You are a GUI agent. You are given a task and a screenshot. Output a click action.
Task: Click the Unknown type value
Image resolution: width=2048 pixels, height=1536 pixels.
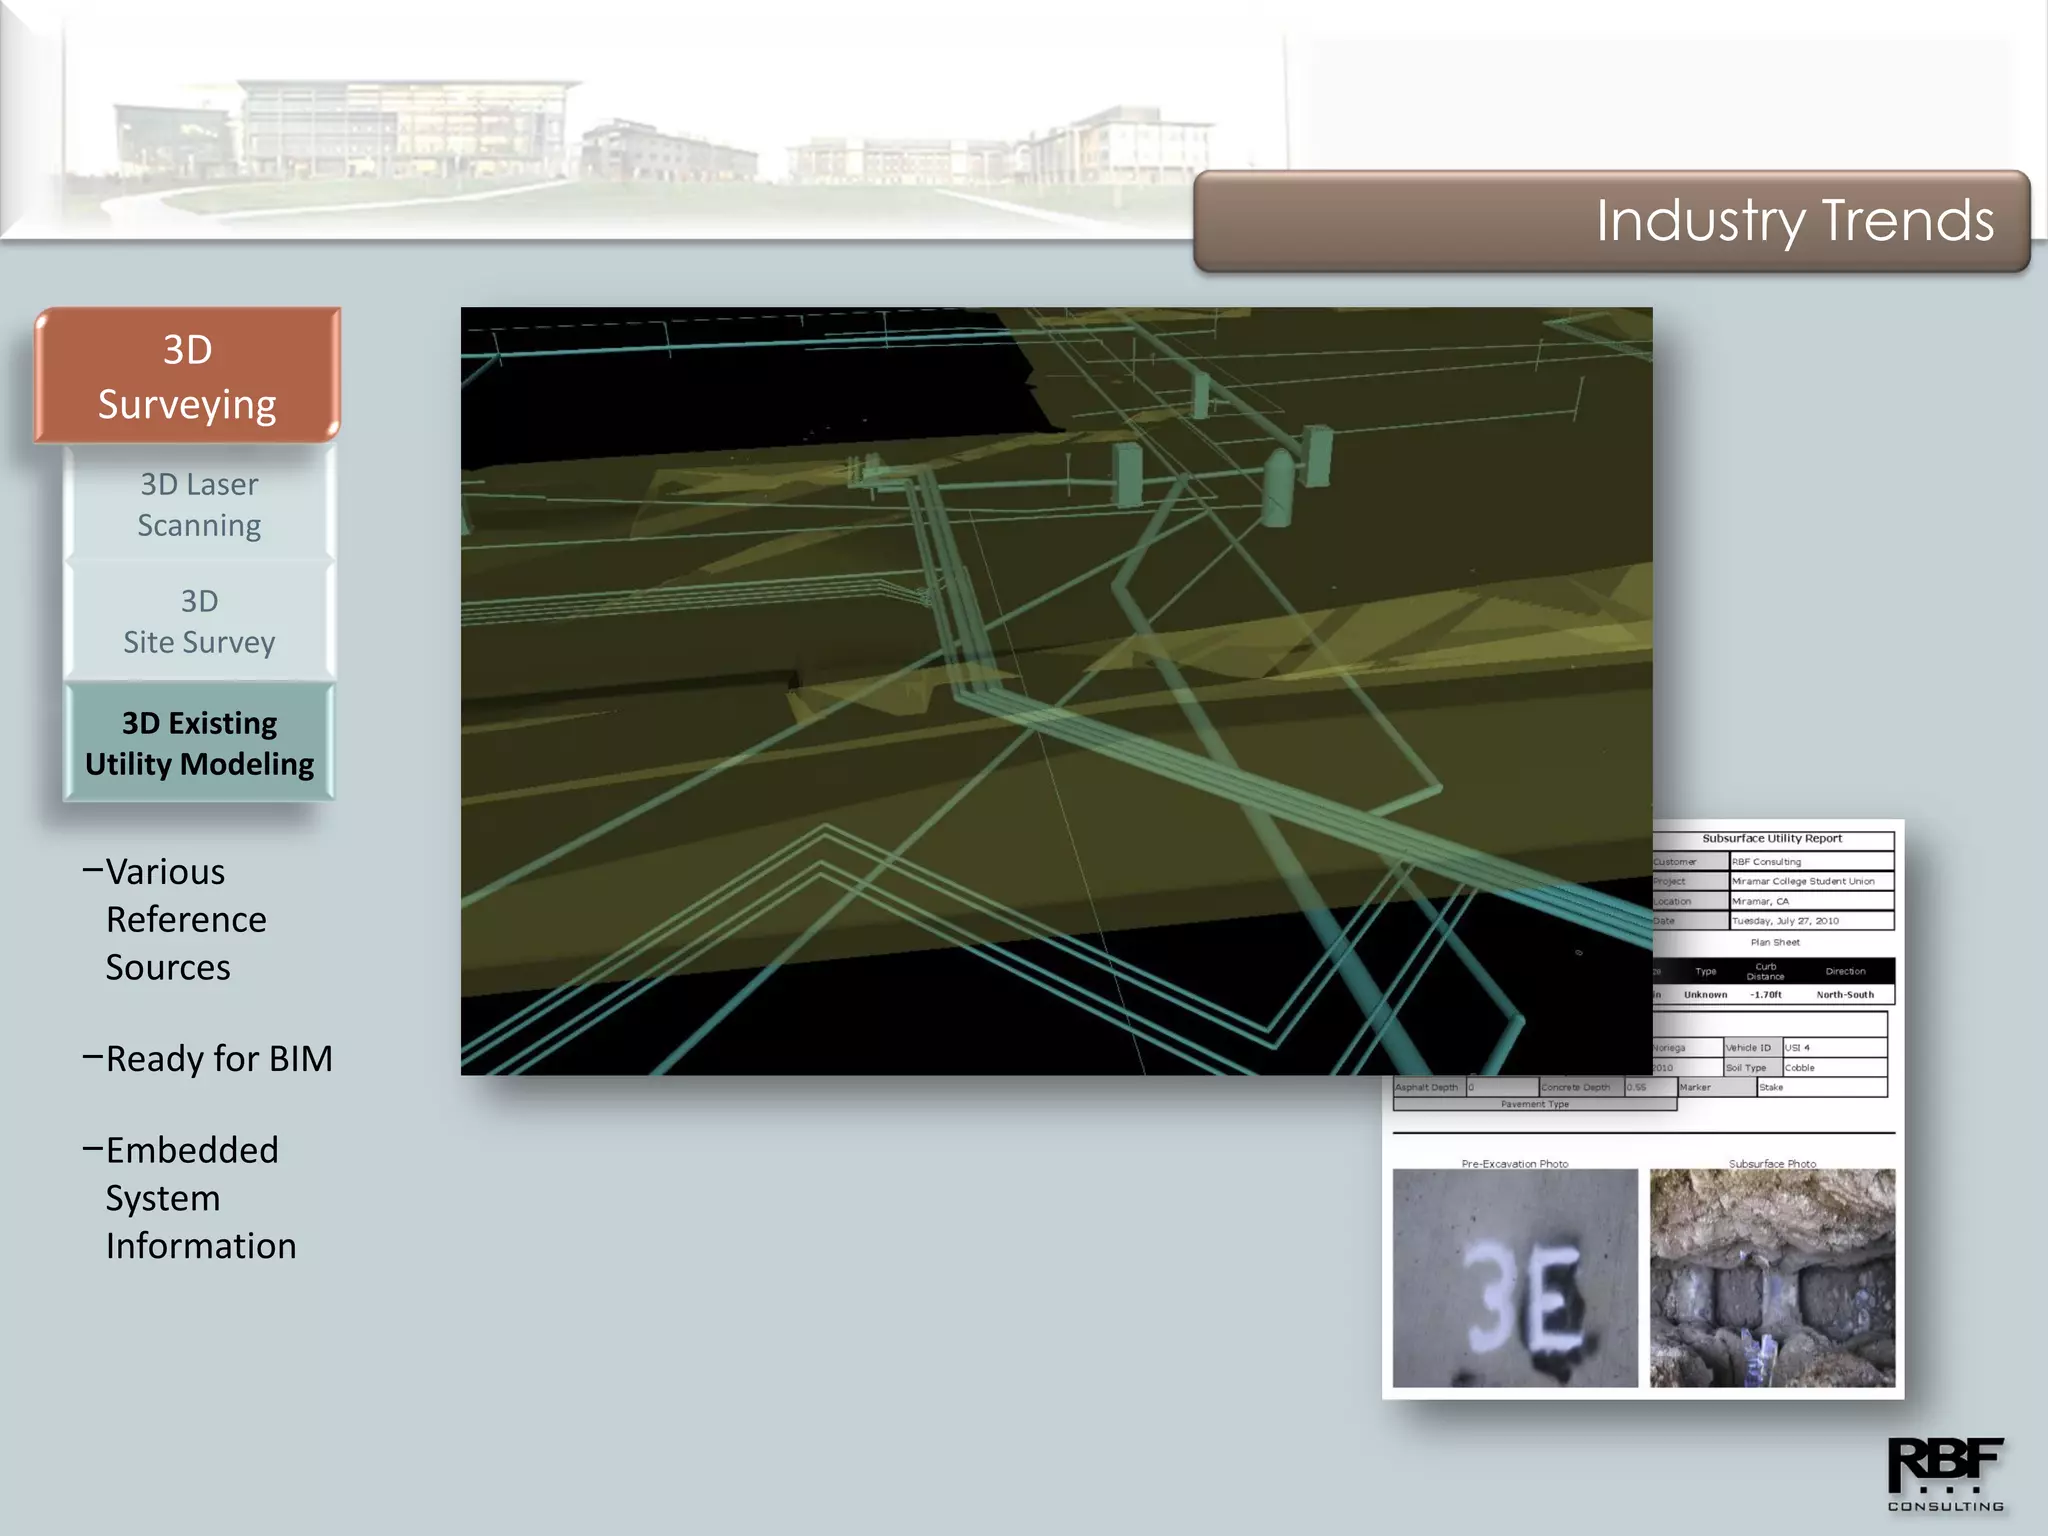pyautogui.click(x=1705, y=995)
